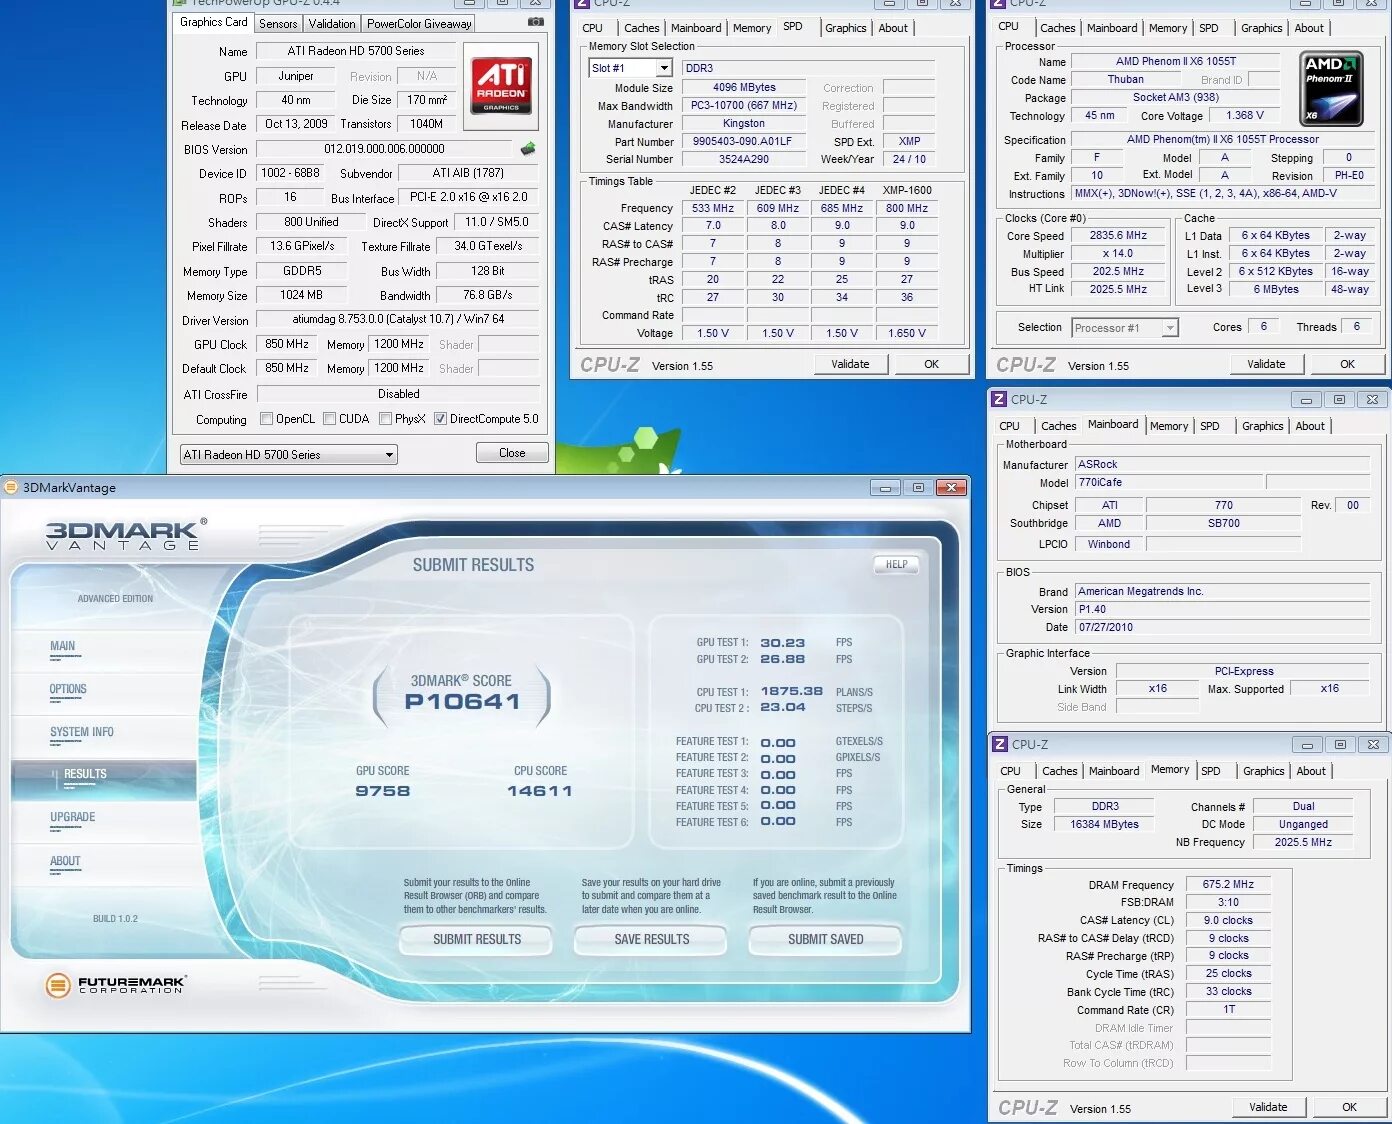The width and height of the screenshot is (1392, 1124).
Task: Click the GPU-Z screenshot camera icon
Action: [536, 21]
